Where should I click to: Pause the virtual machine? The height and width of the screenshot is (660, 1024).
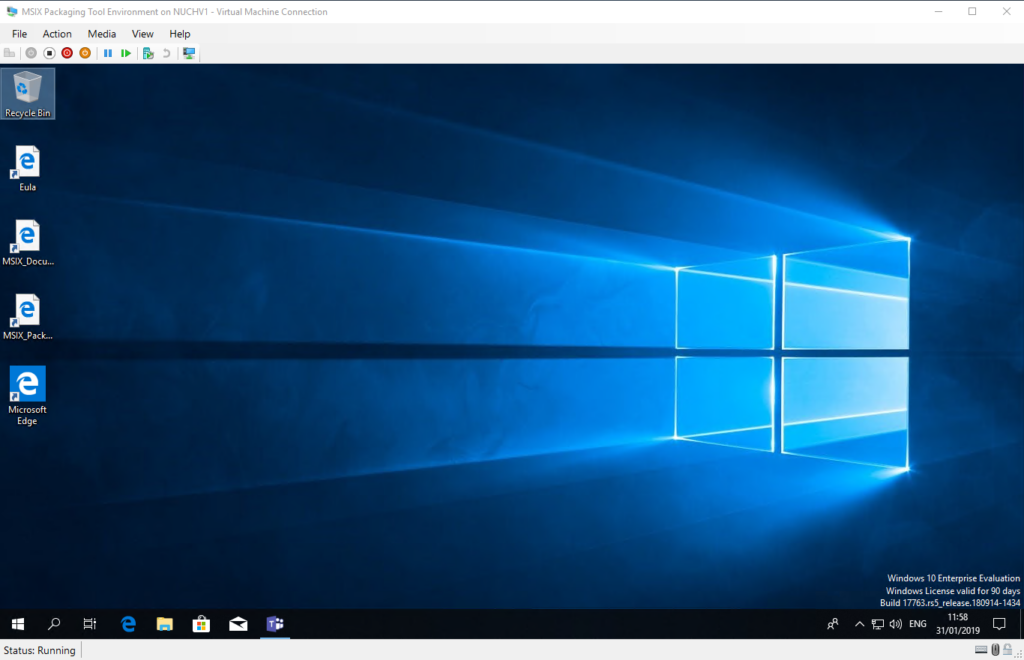point(108,53)
